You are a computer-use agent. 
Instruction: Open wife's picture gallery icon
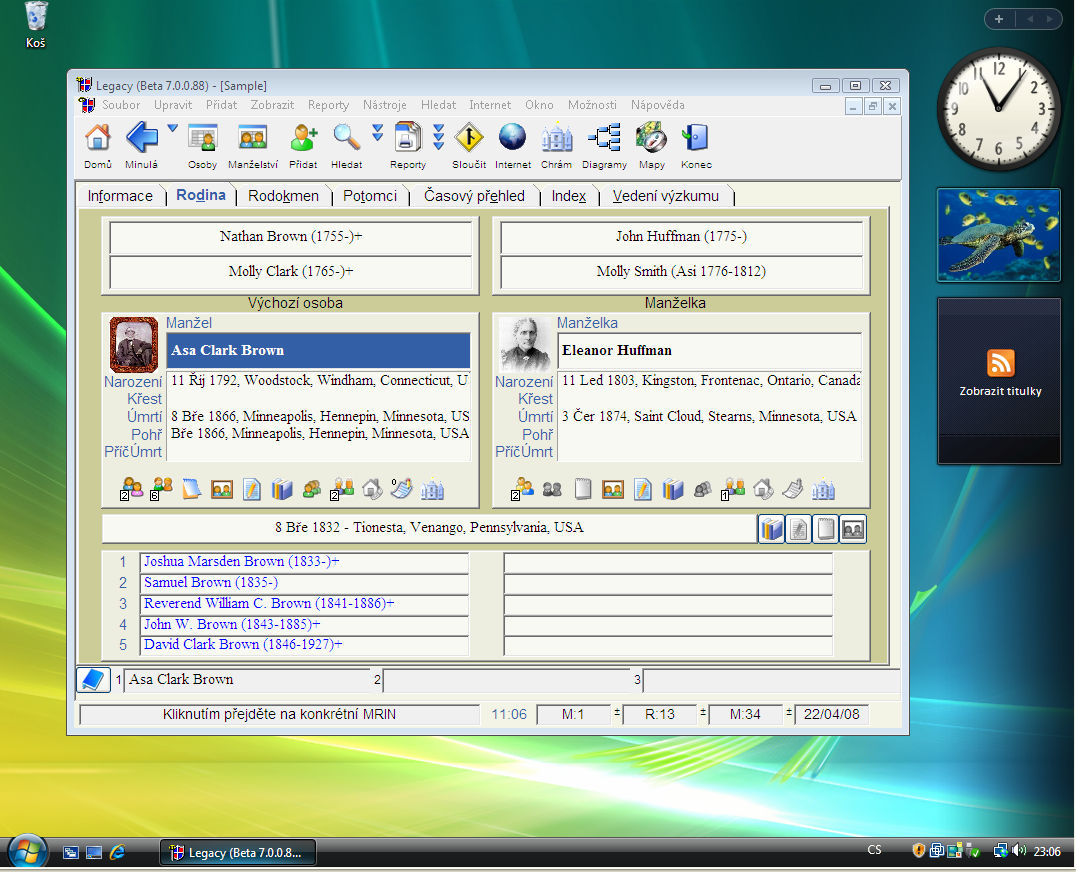pyautogui.click(x=613, y=489)
